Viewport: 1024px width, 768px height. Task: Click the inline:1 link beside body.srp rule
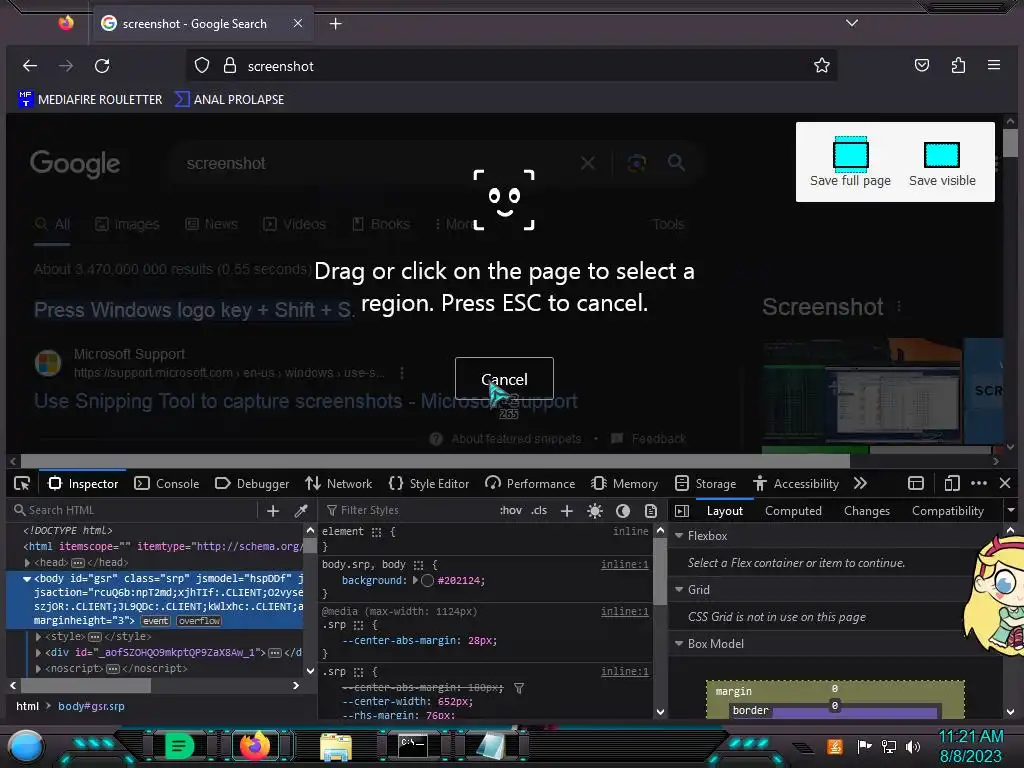pos(624,564)
